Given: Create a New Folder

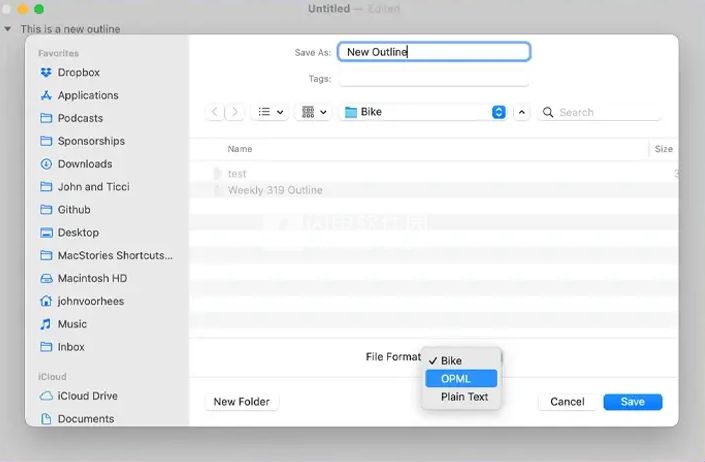Looking at the screenshot, I should [242, 402].
